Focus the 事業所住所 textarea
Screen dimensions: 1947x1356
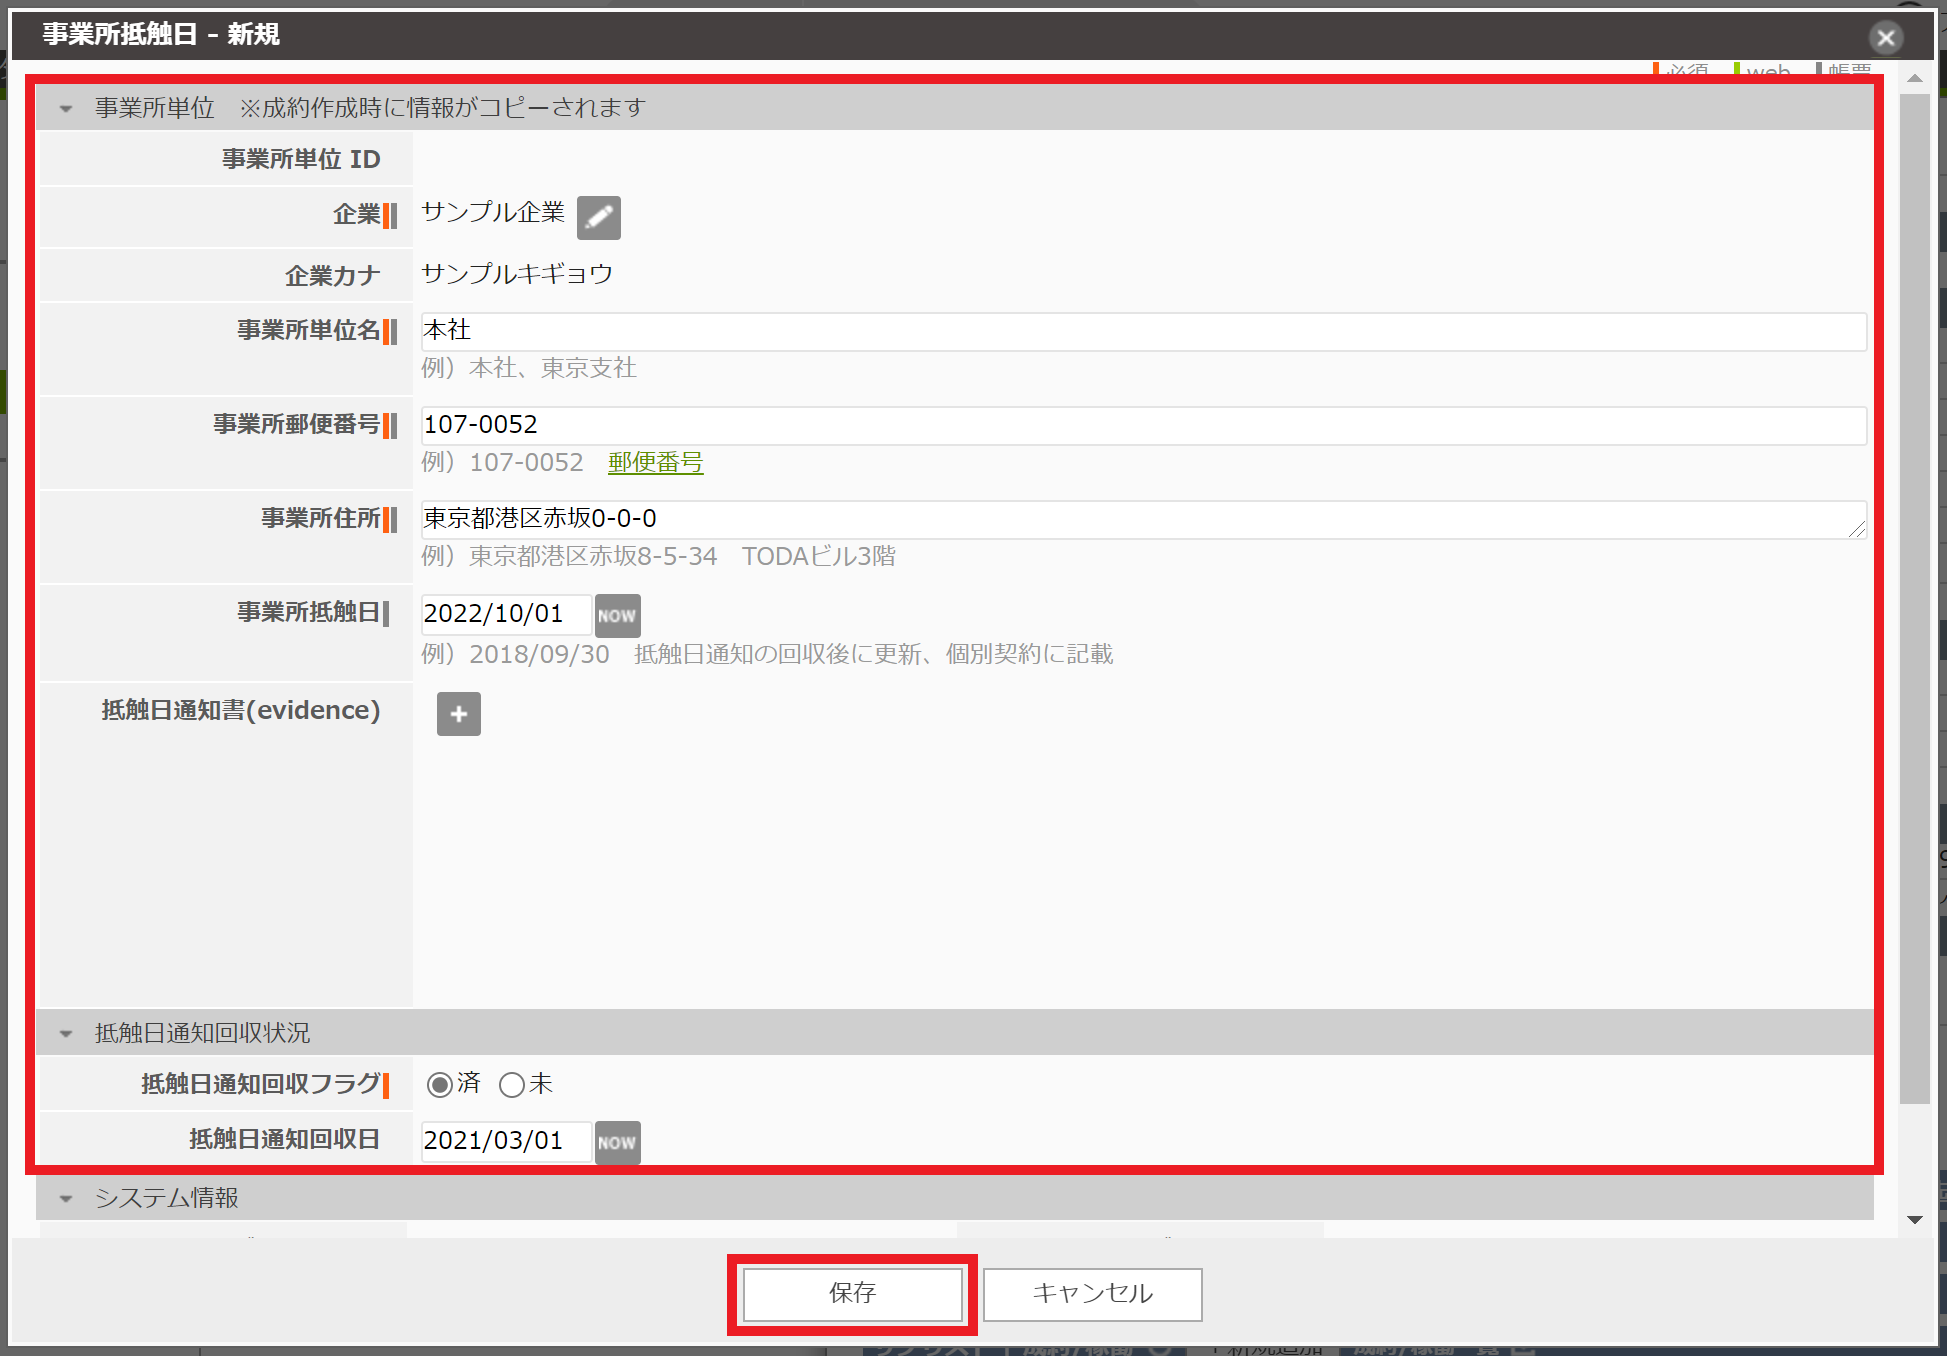[x=1142, y=519]
